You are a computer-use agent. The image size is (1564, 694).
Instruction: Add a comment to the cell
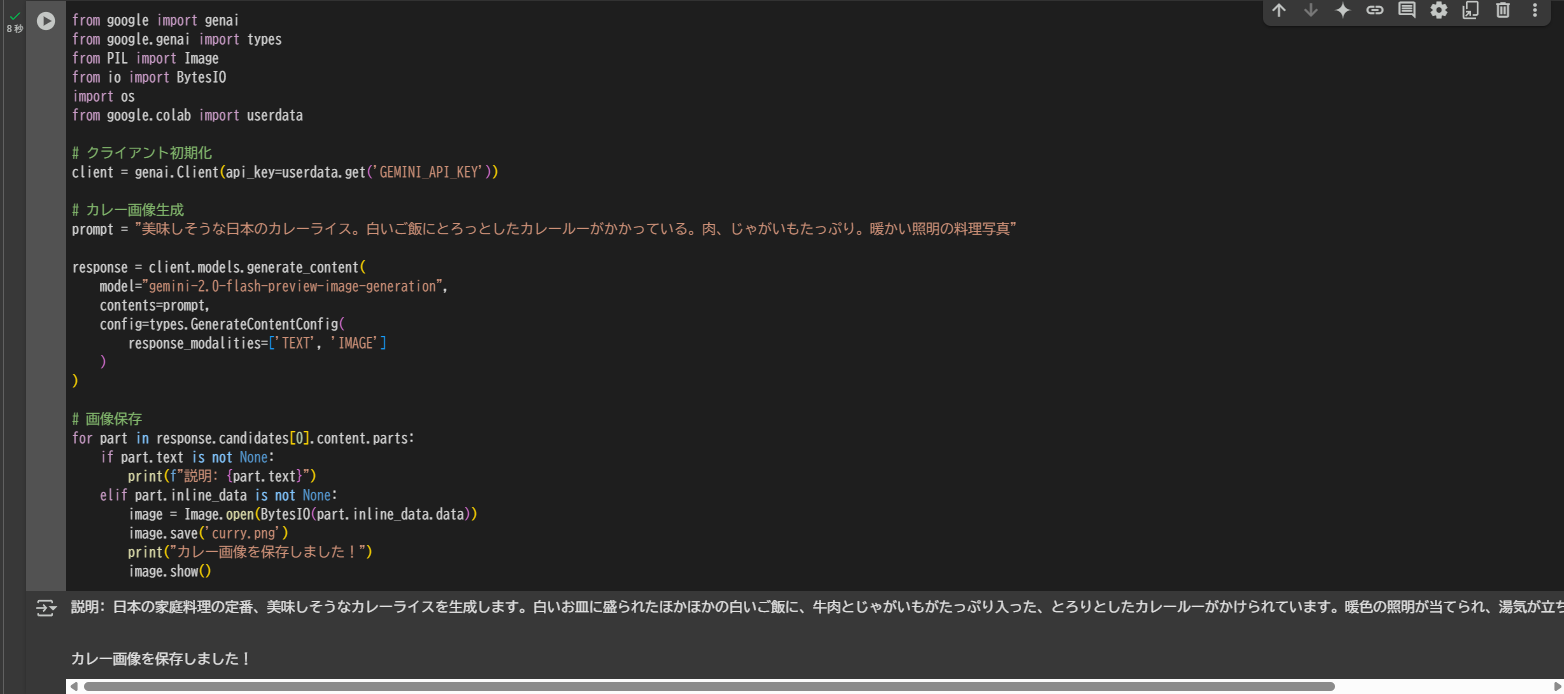tap(1407, 11)
